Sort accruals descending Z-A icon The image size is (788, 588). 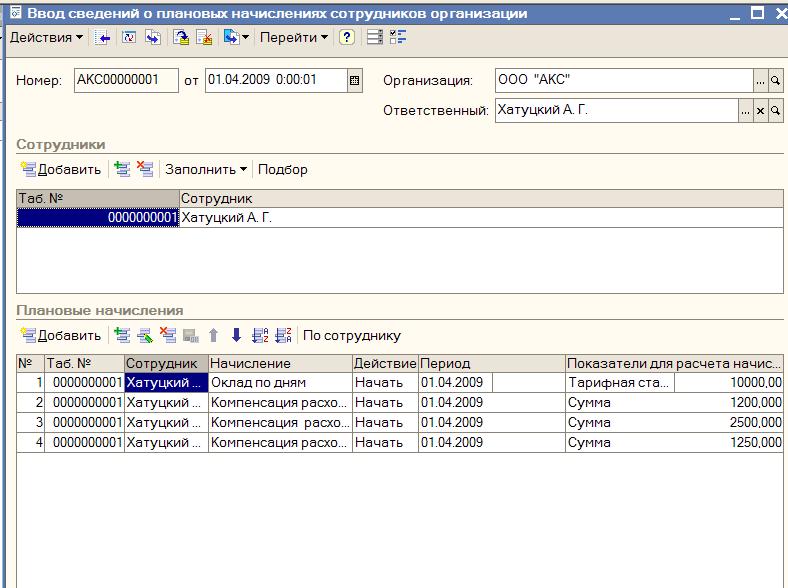282,335
